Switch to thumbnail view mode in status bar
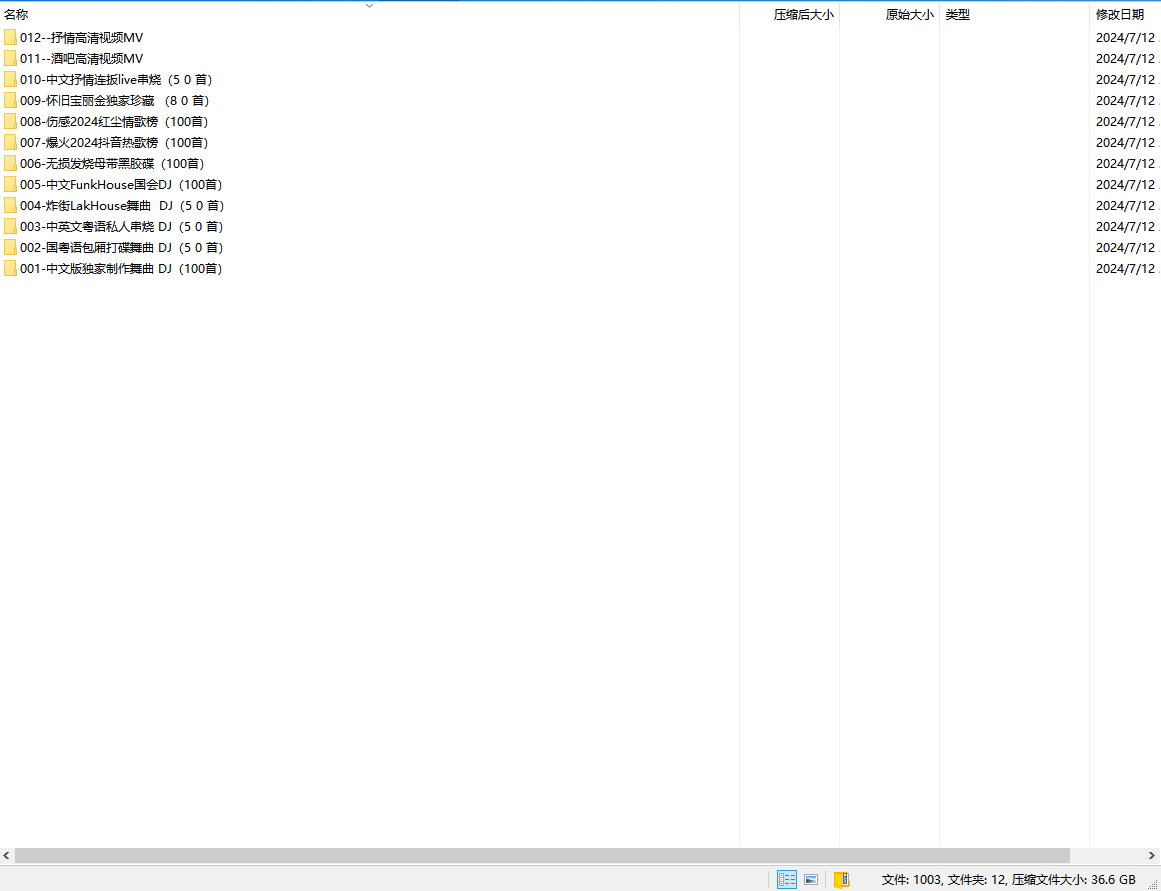The image size is (1161, 891). [x=811, y=880]
